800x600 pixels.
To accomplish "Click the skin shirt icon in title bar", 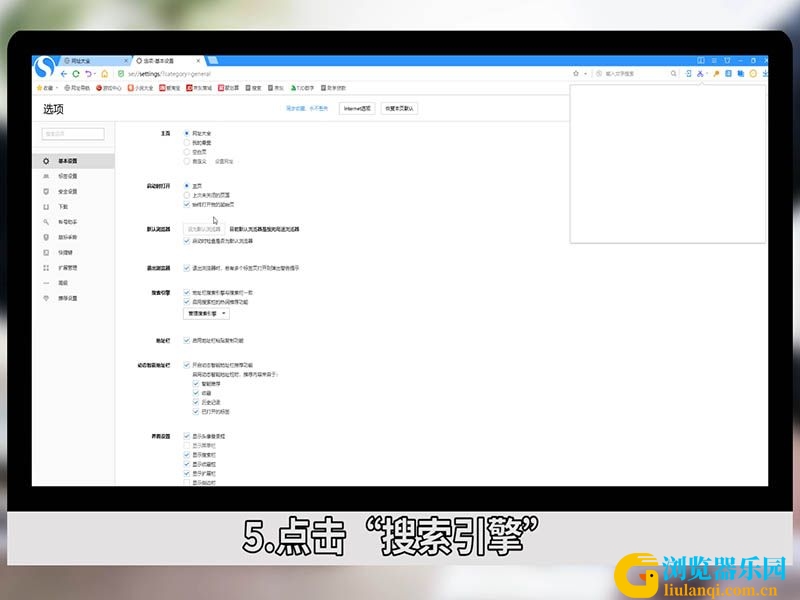I will tap(727, 60).
